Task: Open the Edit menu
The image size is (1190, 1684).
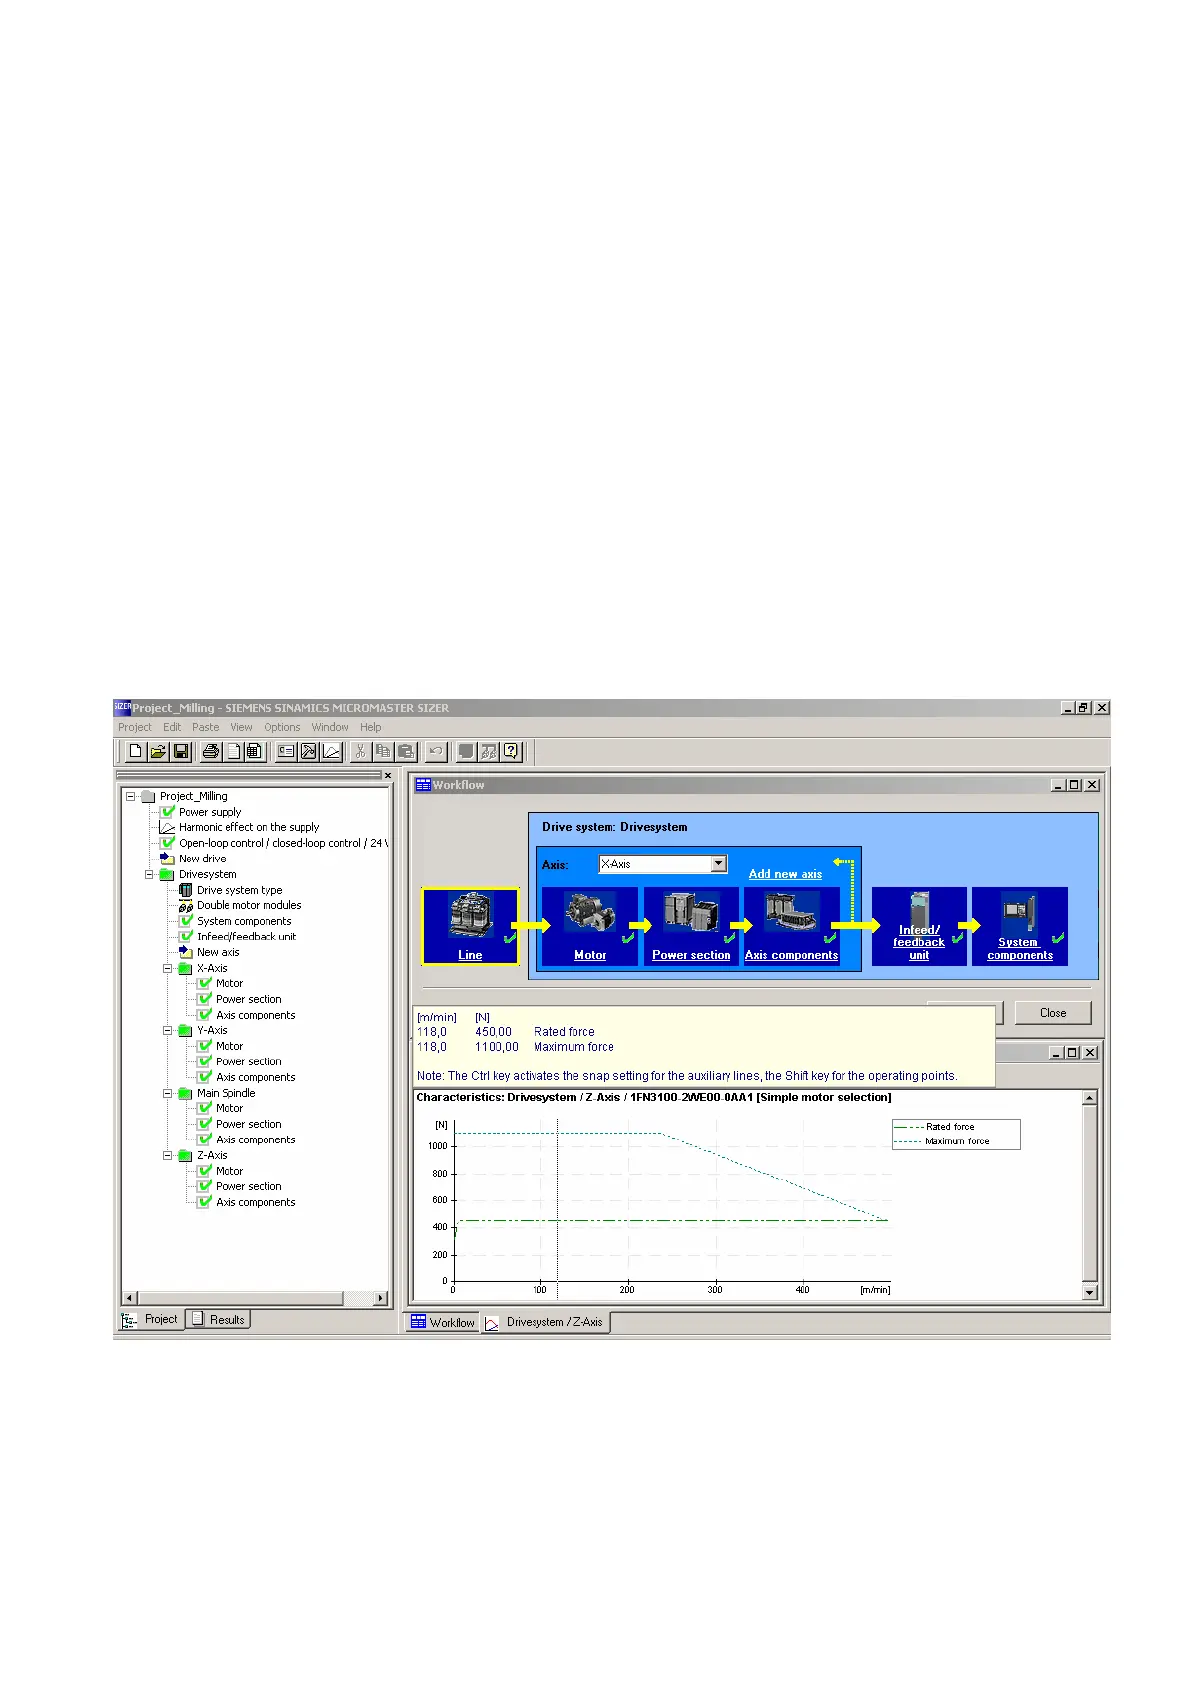Action: 172,727
